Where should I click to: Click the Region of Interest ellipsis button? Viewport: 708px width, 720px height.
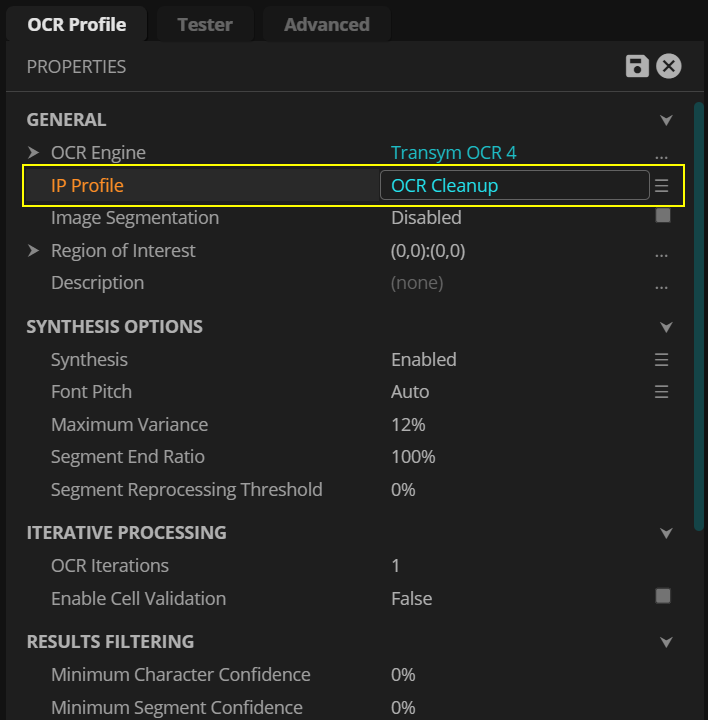click(661, 252)
